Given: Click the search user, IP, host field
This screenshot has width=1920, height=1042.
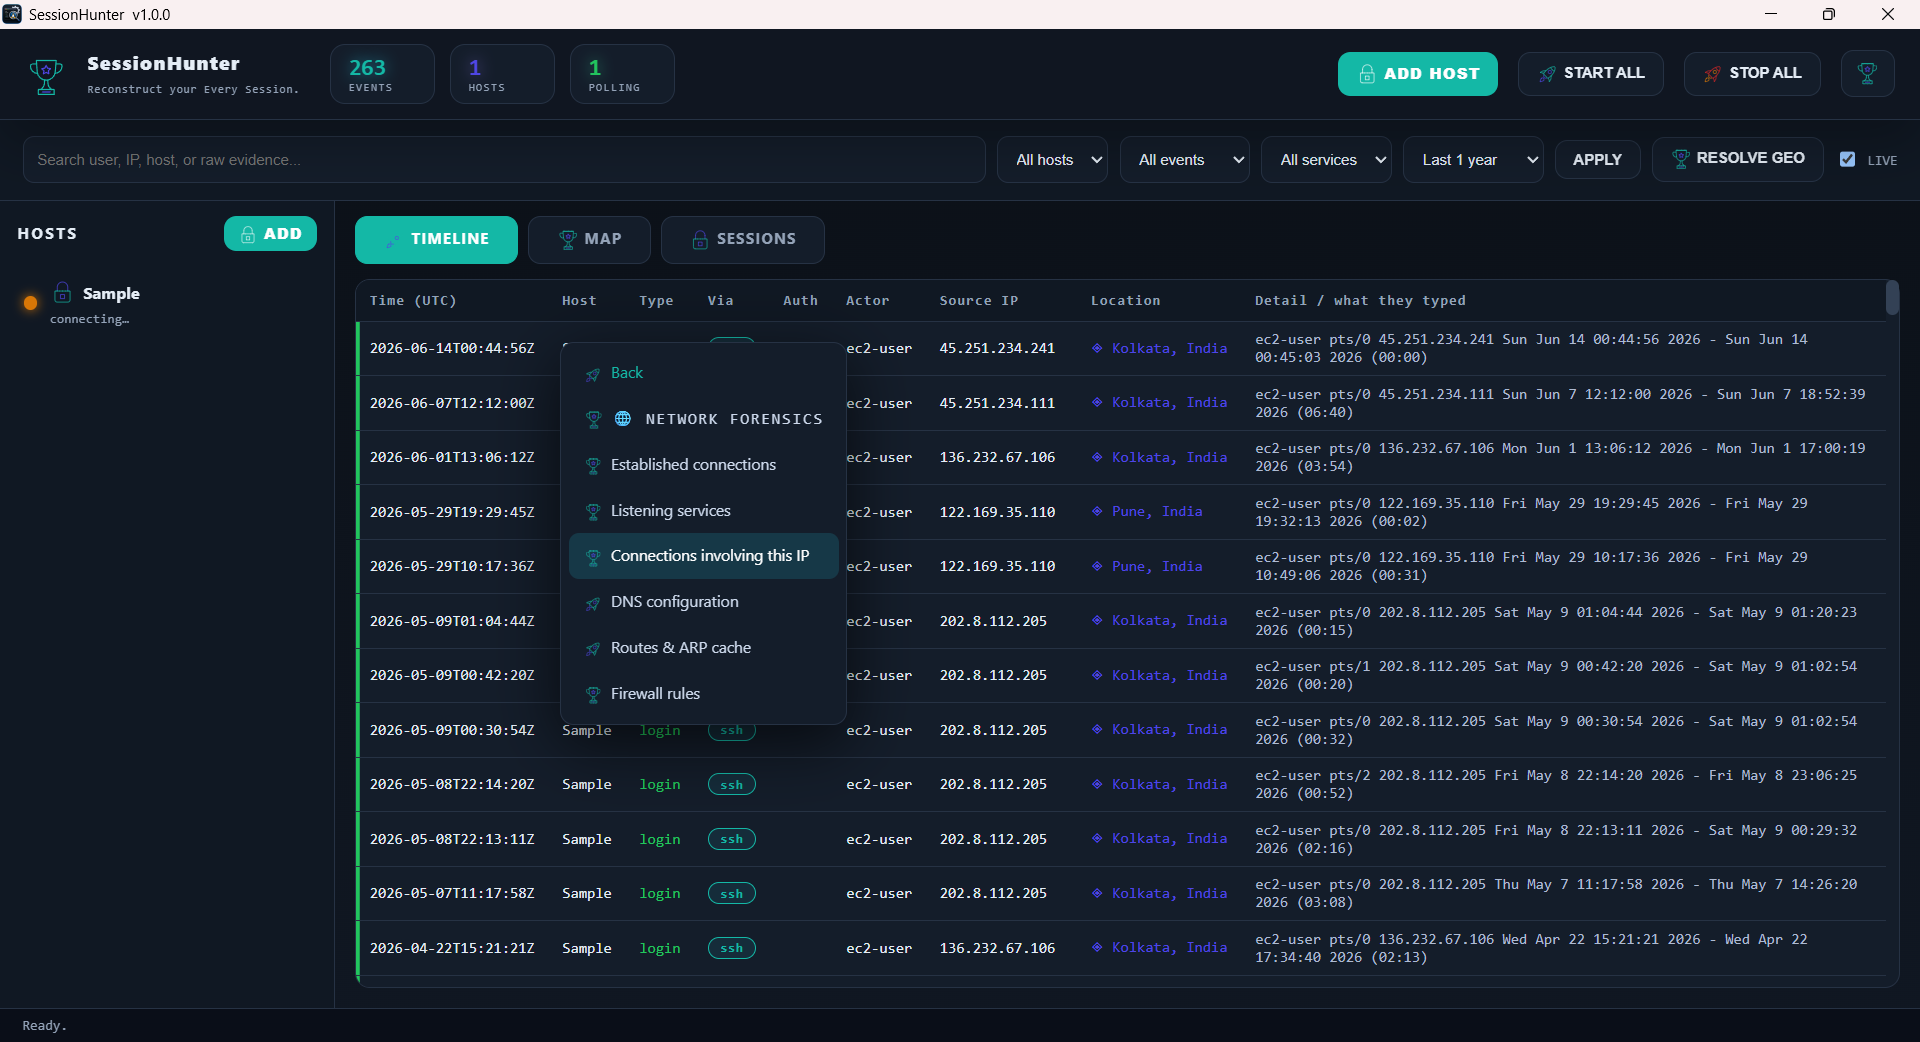Looking at the screenshot, I should pyautogui.click(x=504, y=160).
